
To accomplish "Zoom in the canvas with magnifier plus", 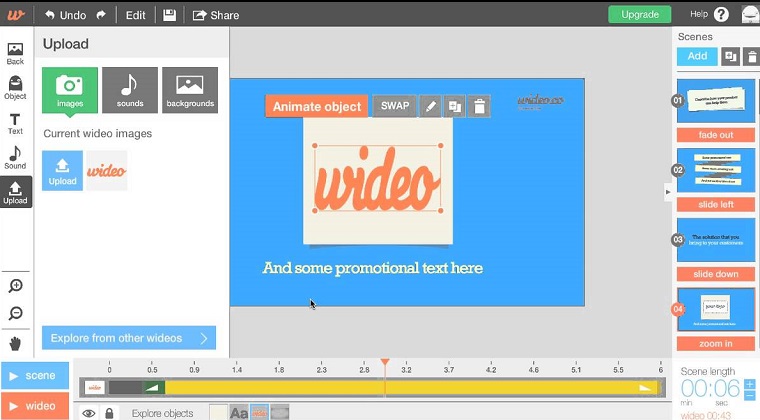I will click(16, 286).
